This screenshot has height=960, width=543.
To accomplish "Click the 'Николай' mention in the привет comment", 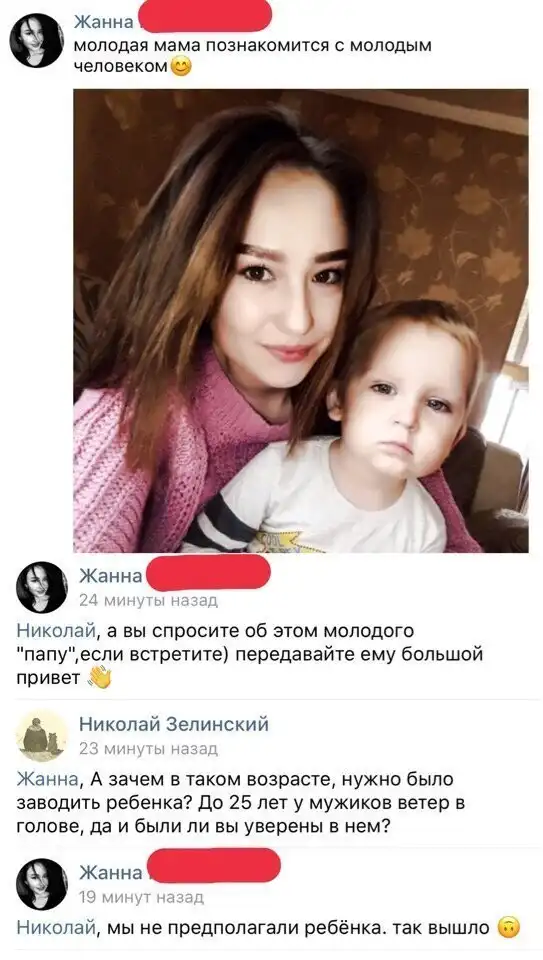I will pyautogui.click(x=56, y=630).
